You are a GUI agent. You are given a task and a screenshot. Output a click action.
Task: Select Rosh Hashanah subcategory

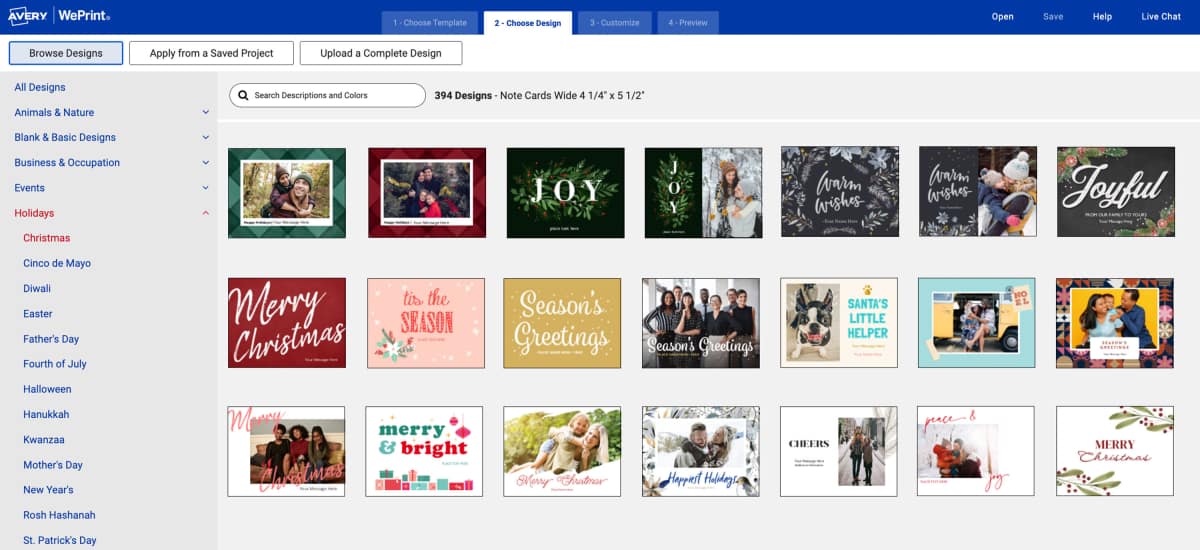click(x=60, y=515)
